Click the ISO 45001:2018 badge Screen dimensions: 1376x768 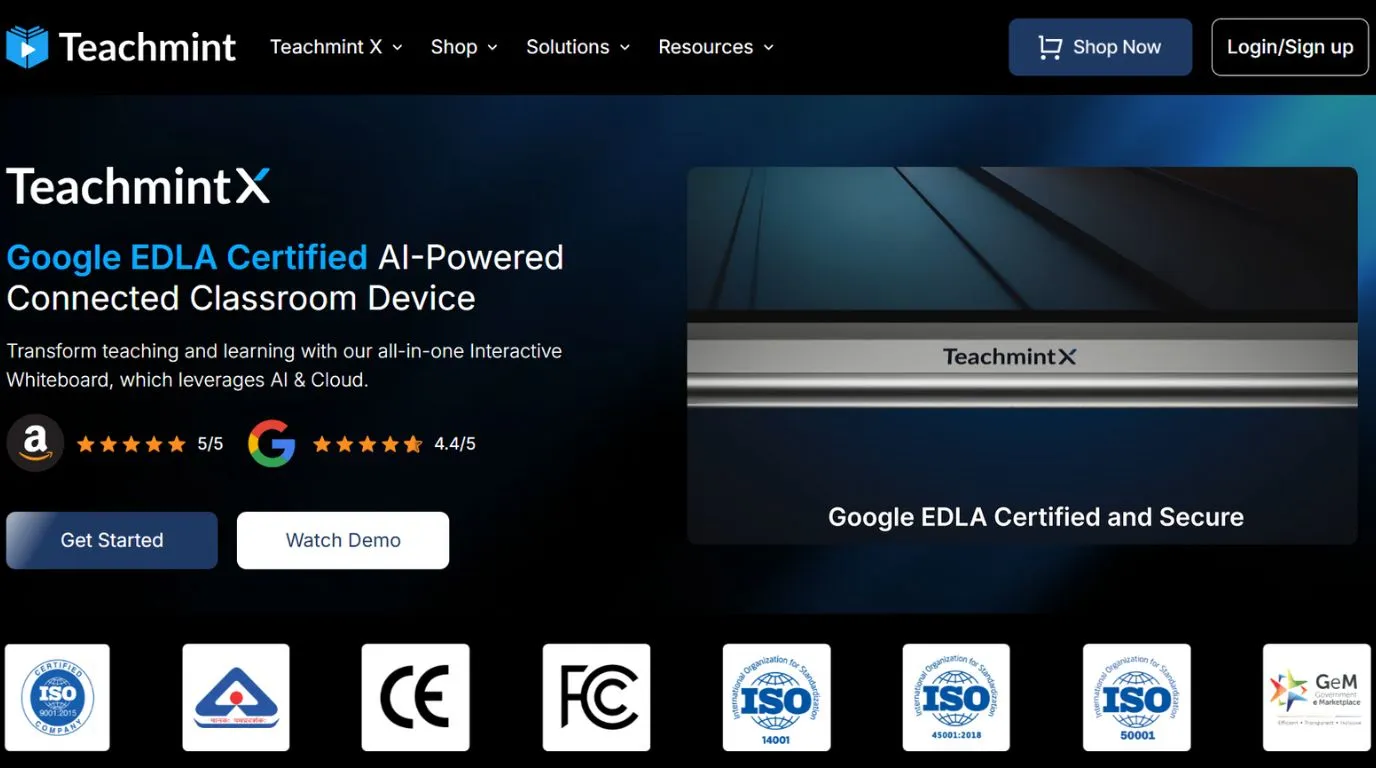(x=956, y=697)
